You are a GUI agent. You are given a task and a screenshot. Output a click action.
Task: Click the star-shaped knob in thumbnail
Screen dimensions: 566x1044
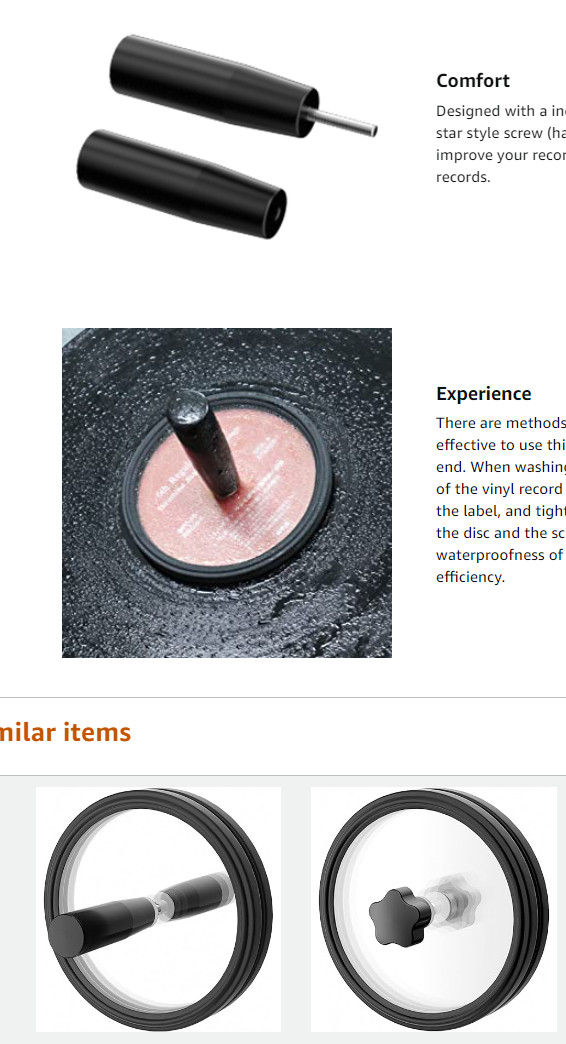click(399, 915)
